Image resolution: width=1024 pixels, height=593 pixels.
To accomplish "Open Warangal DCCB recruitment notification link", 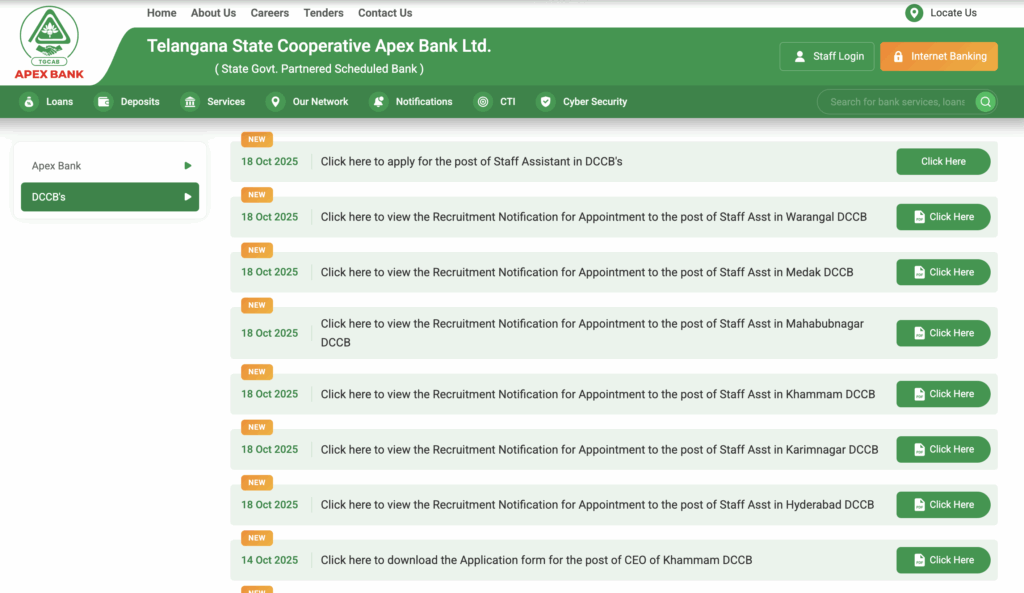I will [943, 217].
